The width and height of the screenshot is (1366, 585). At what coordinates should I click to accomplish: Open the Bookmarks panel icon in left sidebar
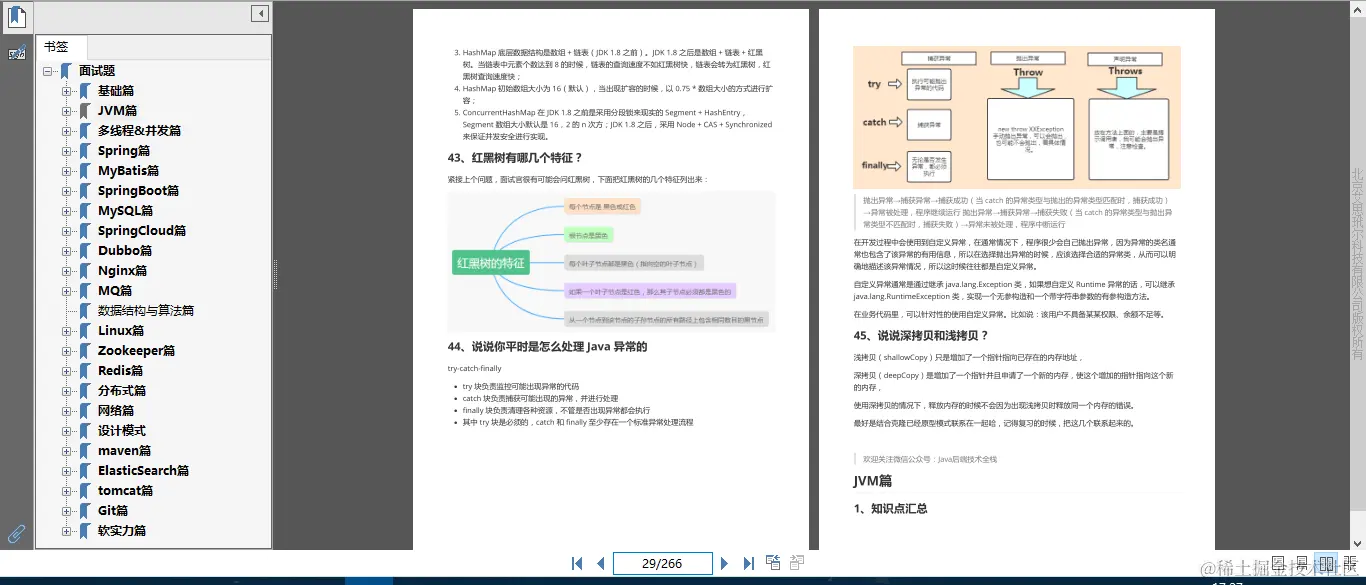(x=17, y=17)
